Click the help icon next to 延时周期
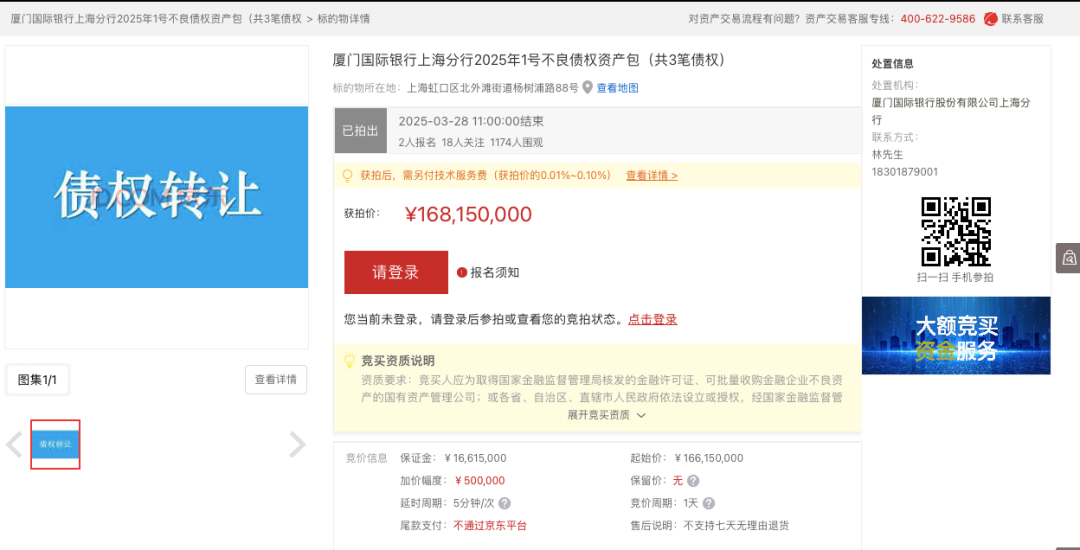The image size is (1080, 550). click(504, 503)
